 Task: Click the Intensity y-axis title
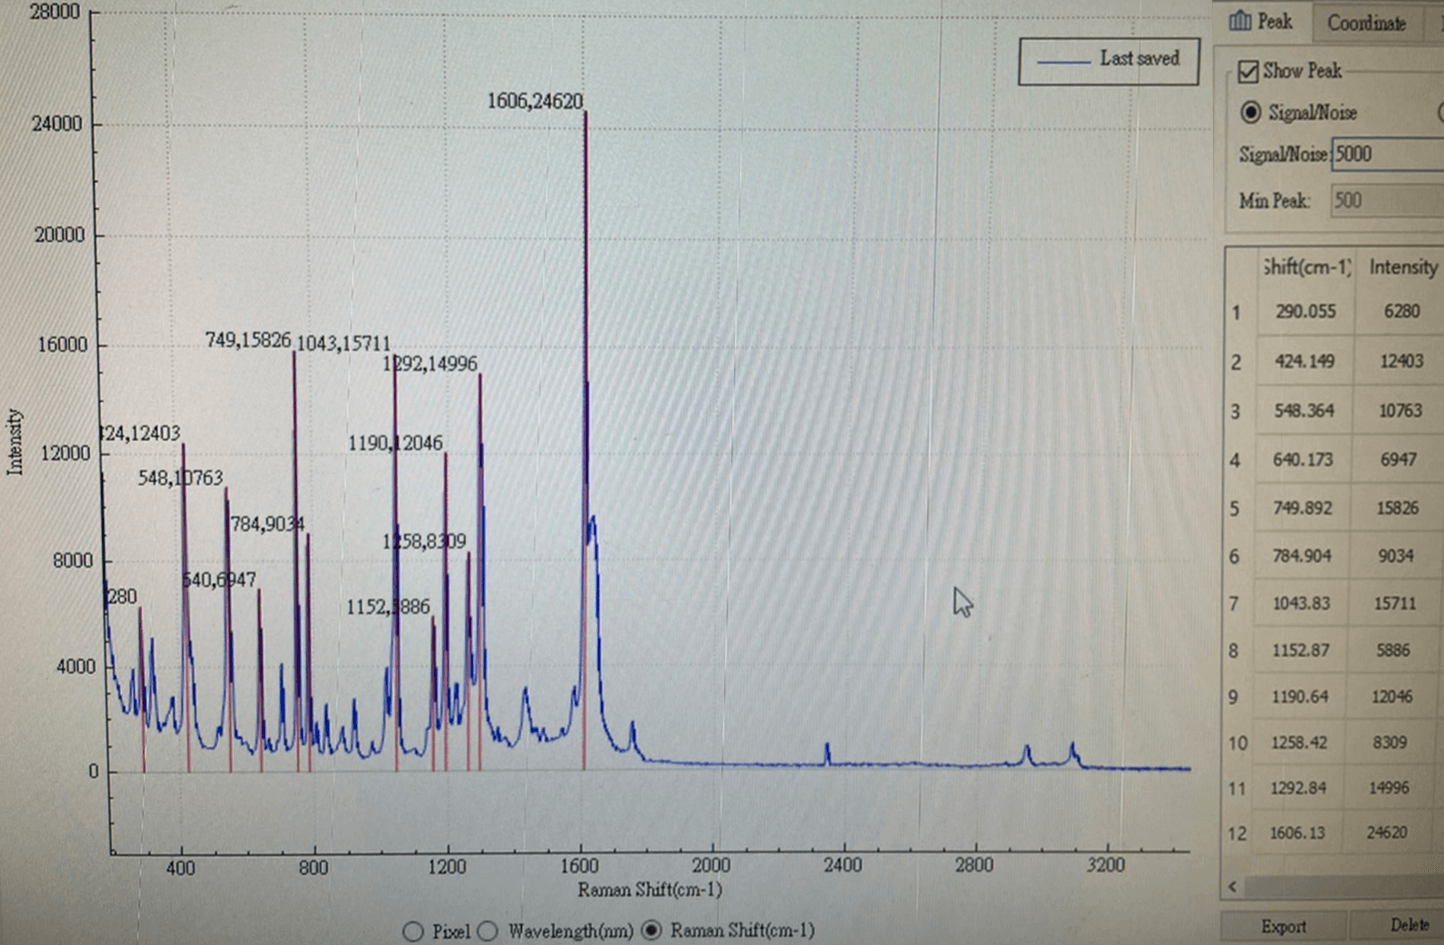(x=14, y=441)
